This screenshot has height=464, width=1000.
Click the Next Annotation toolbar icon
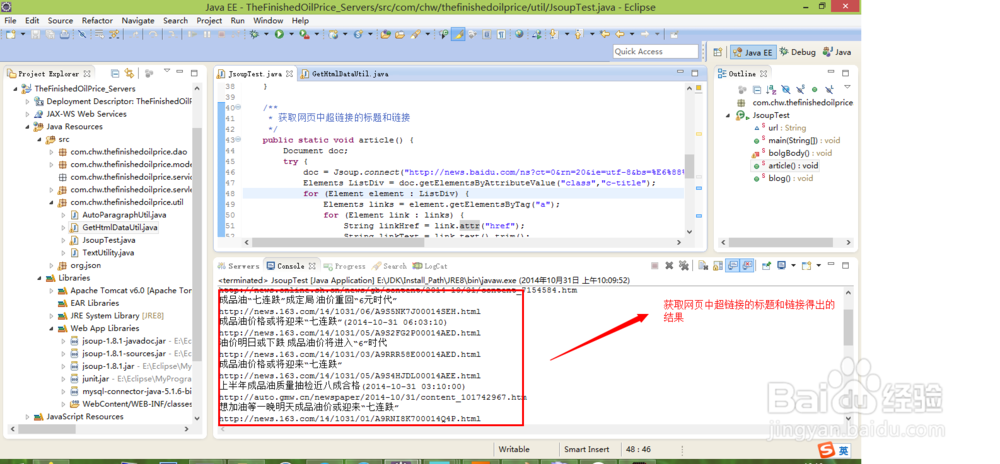click(554, 34)
